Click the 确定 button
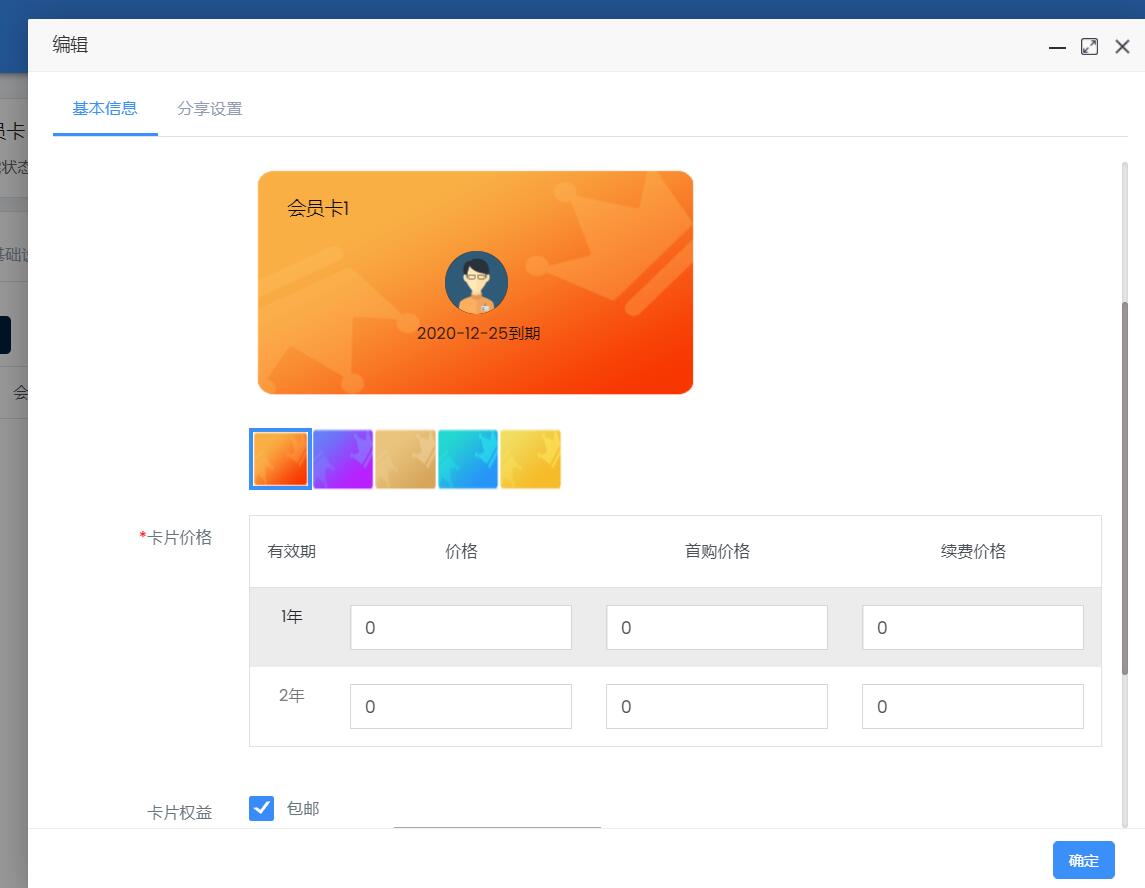Viewport: 1145px width, 888px height. 1084,860
